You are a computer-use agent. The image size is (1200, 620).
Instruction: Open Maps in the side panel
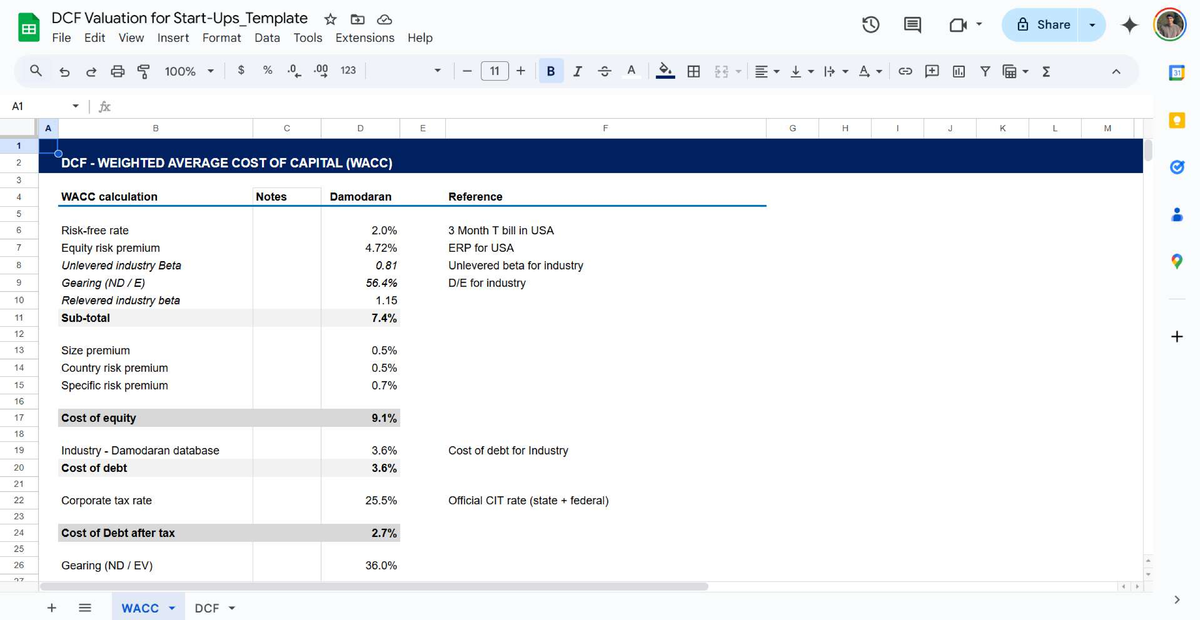pos(1176,261)
